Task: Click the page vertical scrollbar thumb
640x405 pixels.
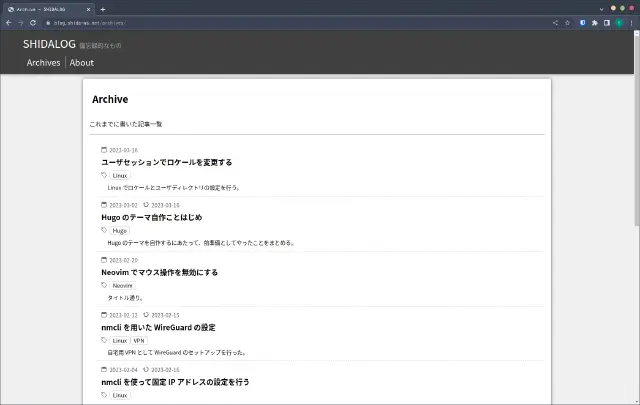Action: pyautogui.click(x=636, y=131)
